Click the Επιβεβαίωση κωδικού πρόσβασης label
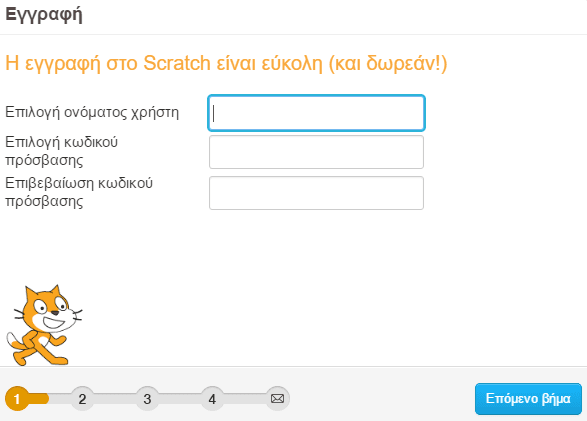 79,192
